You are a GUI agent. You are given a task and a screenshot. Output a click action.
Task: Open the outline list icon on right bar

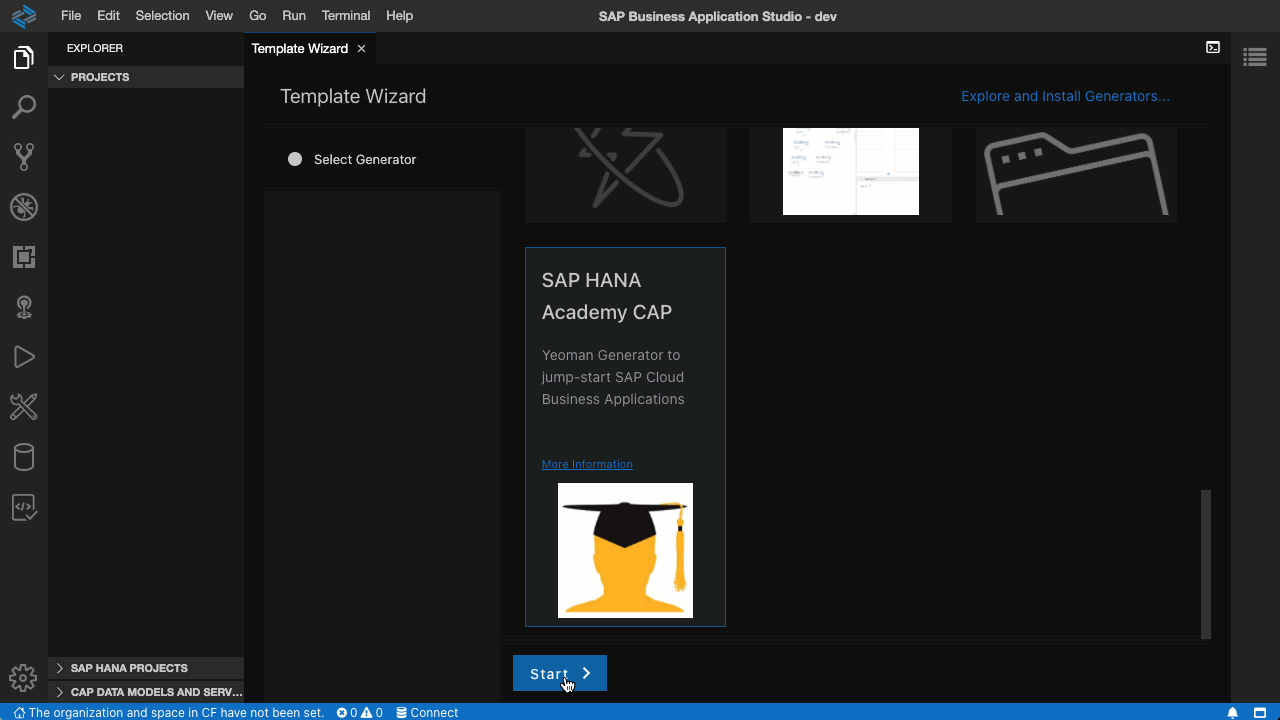(1255, 57)
